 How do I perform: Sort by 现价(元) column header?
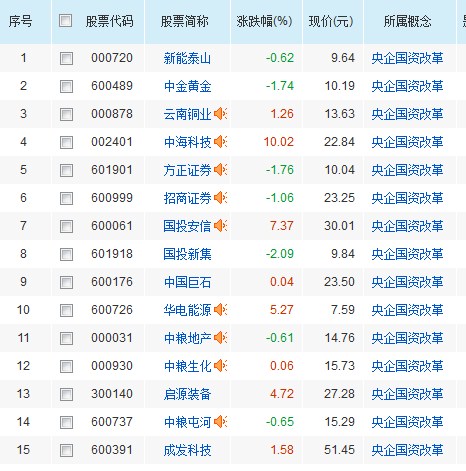pyautogui.click(x=331, y=21)
